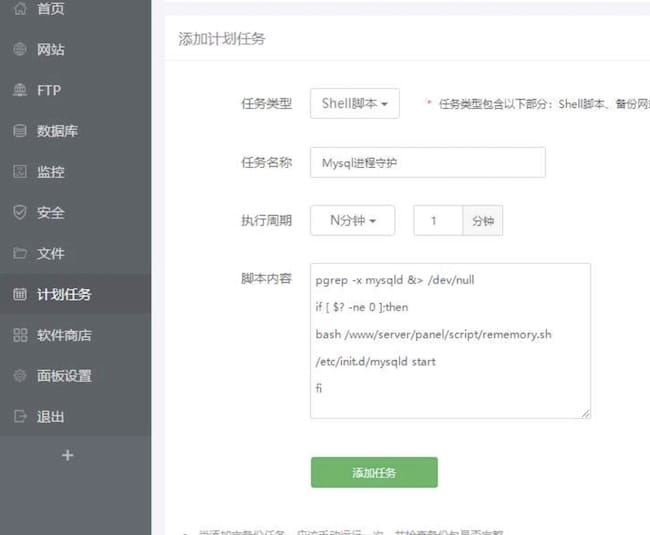Click the 任务名称 input field

428,162
